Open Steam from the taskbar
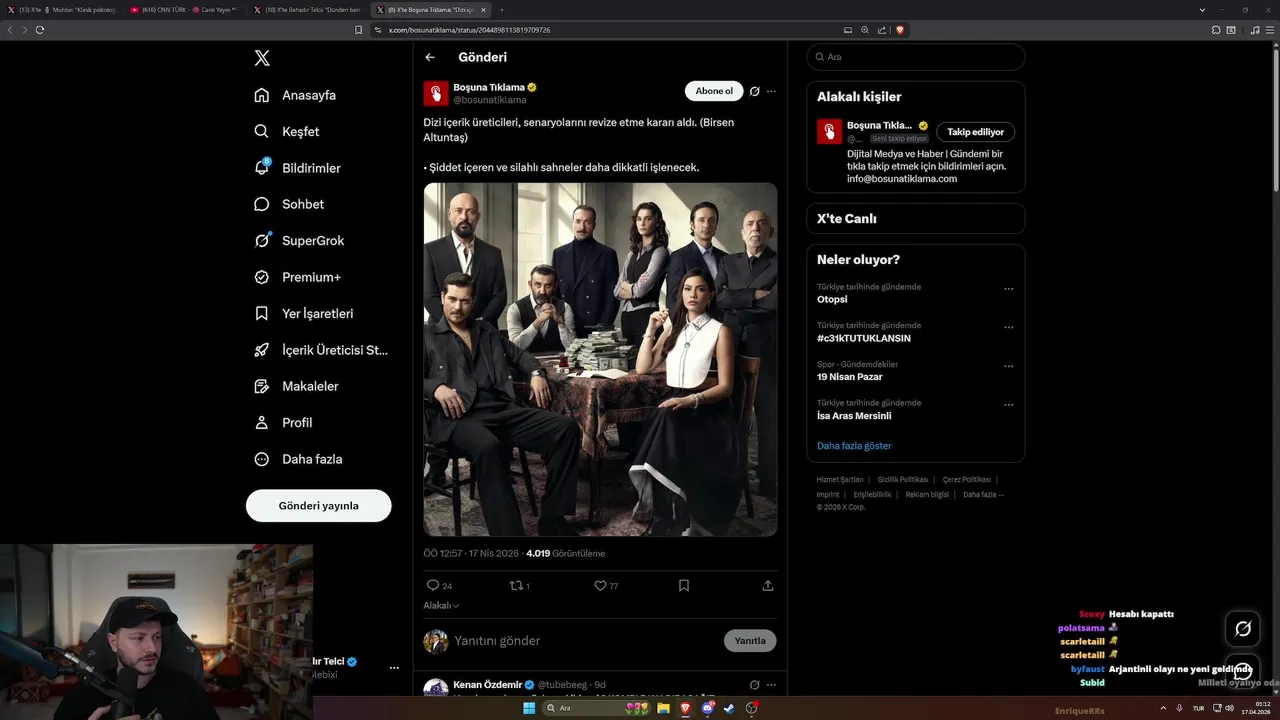The height and width of the screenshot is (720, 1280). (x=729, y=708)
